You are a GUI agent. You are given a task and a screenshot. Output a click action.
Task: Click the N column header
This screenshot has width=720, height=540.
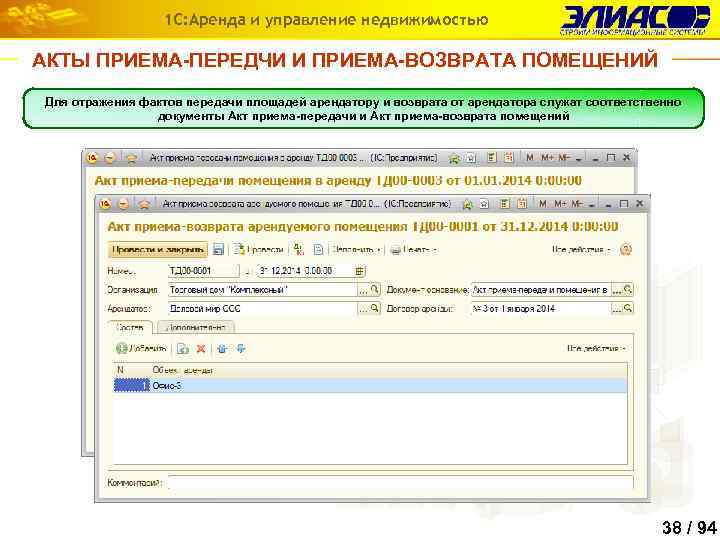tap(132, 370)
